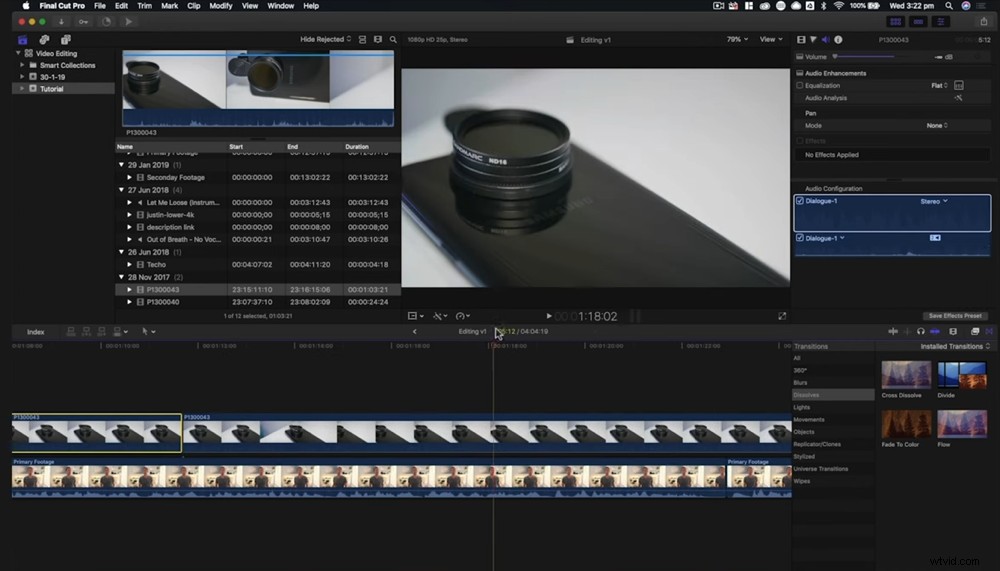
Task: Click the Save Effects Preset button
Action: click(955, 316)
